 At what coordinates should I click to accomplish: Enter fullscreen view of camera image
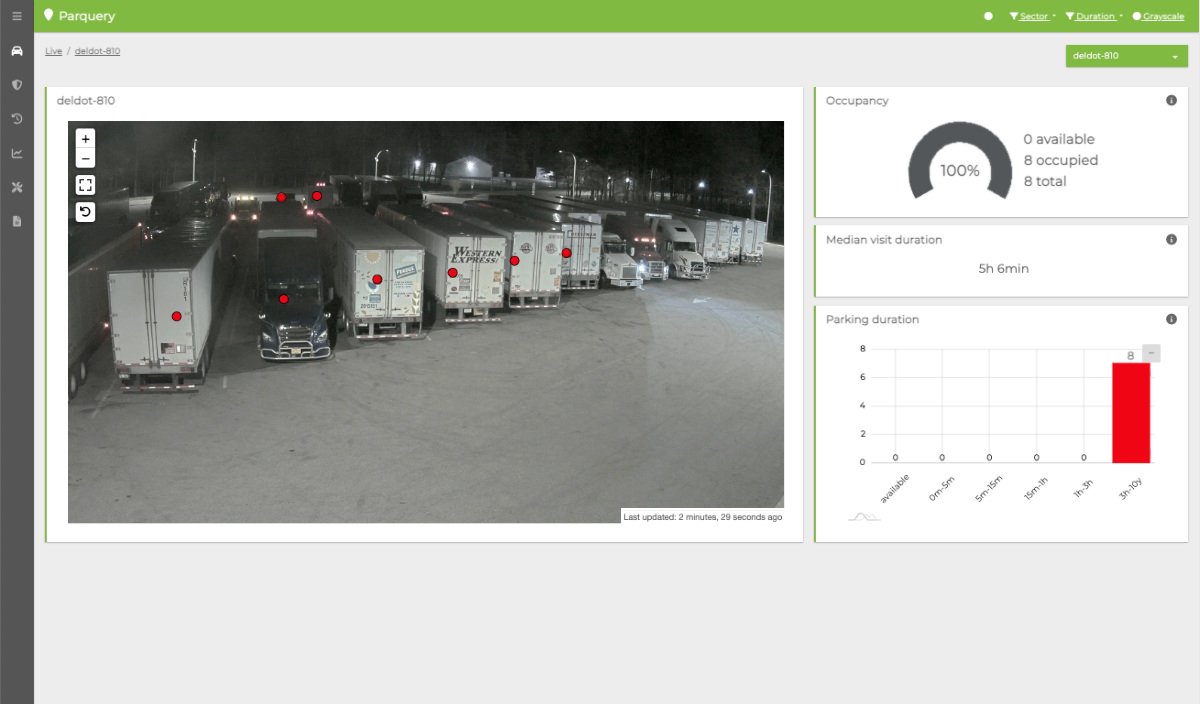point(86,185)
